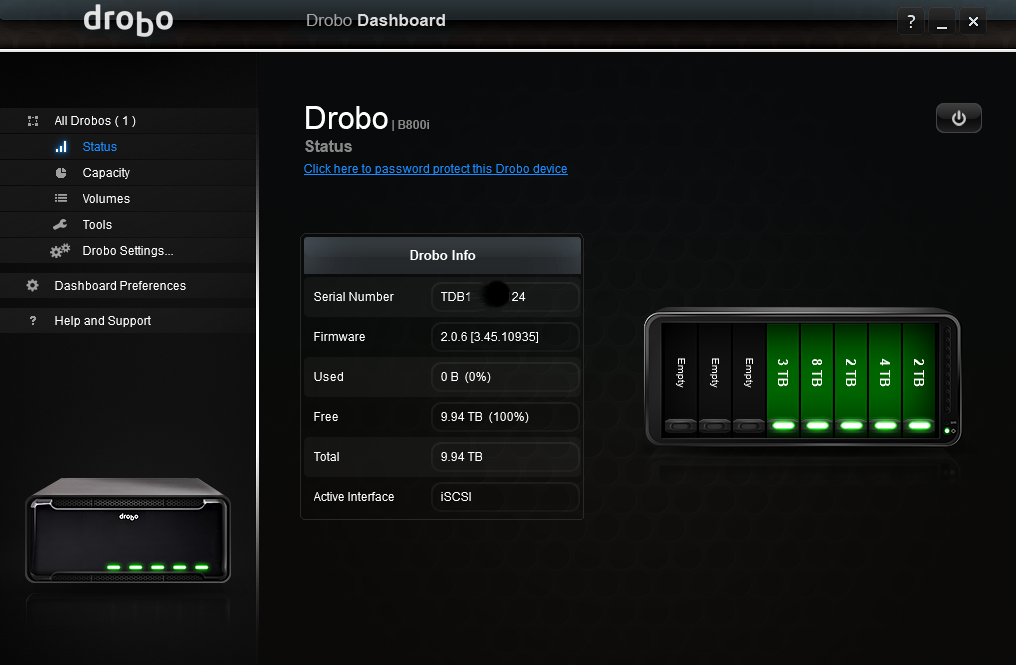Open the help question mark button
This screenshot has width=1016, height=665.
[x=910, y=21]
